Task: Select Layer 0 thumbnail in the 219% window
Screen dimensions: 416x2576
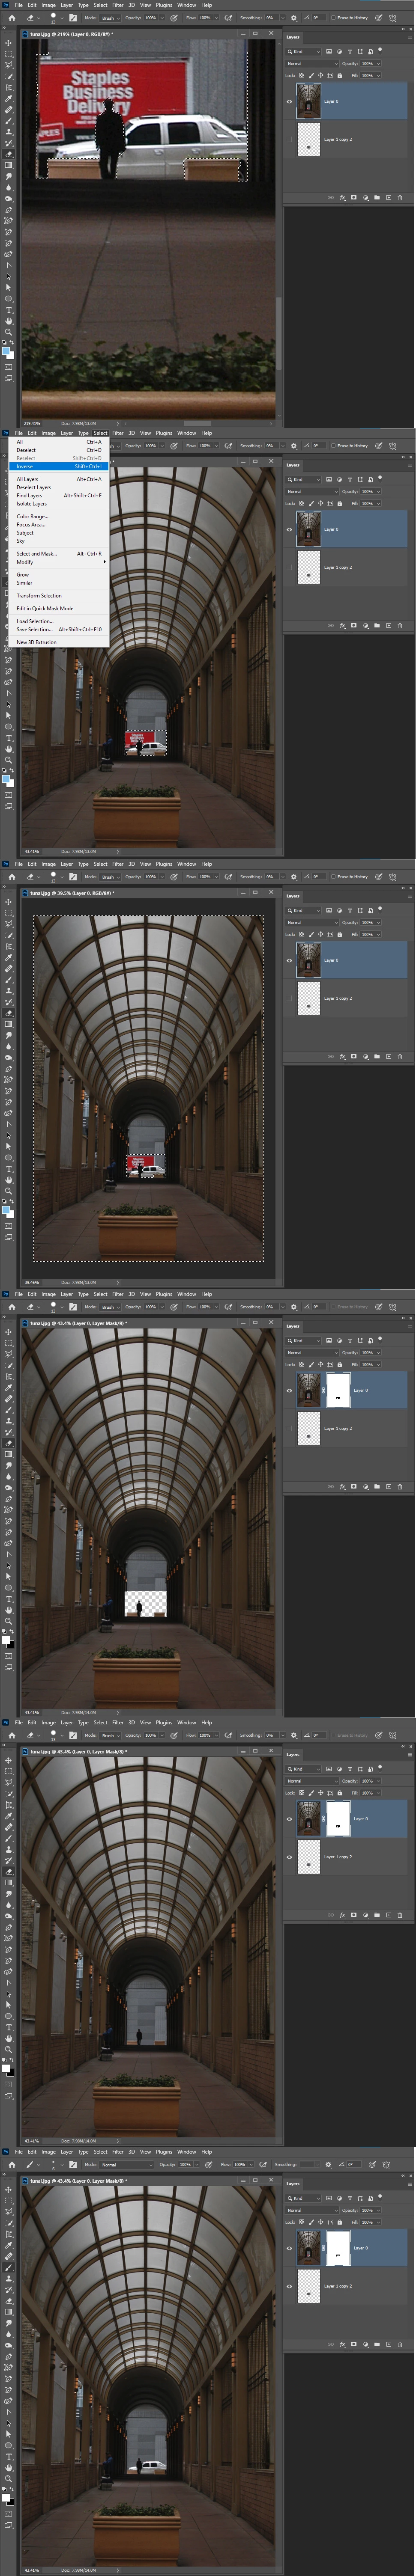Action: coord(309,101)
